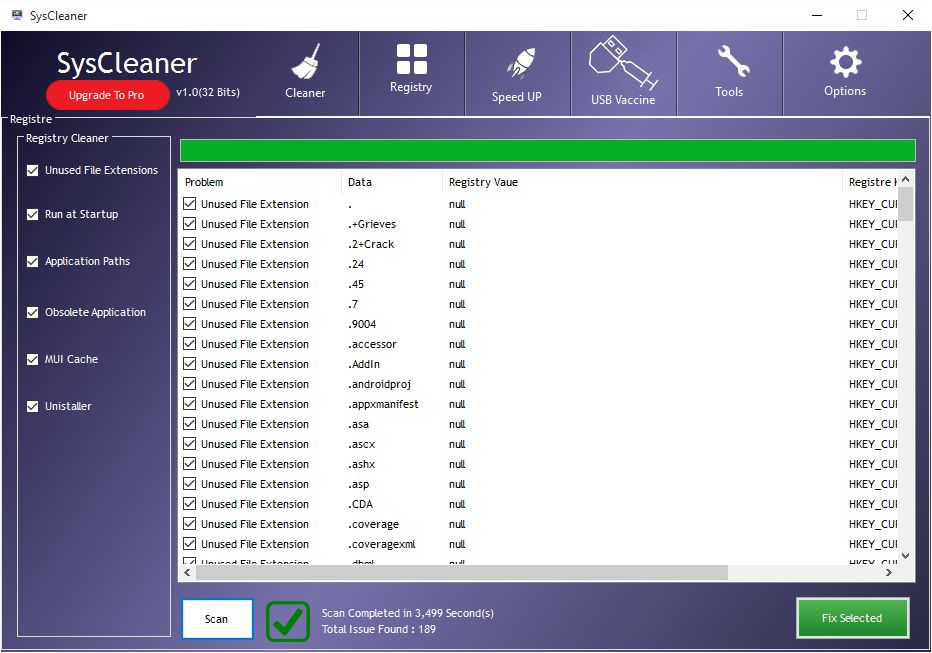Screen dimensions: 932x653
Task: Select the .45 data cell
Action: (356, 284)
